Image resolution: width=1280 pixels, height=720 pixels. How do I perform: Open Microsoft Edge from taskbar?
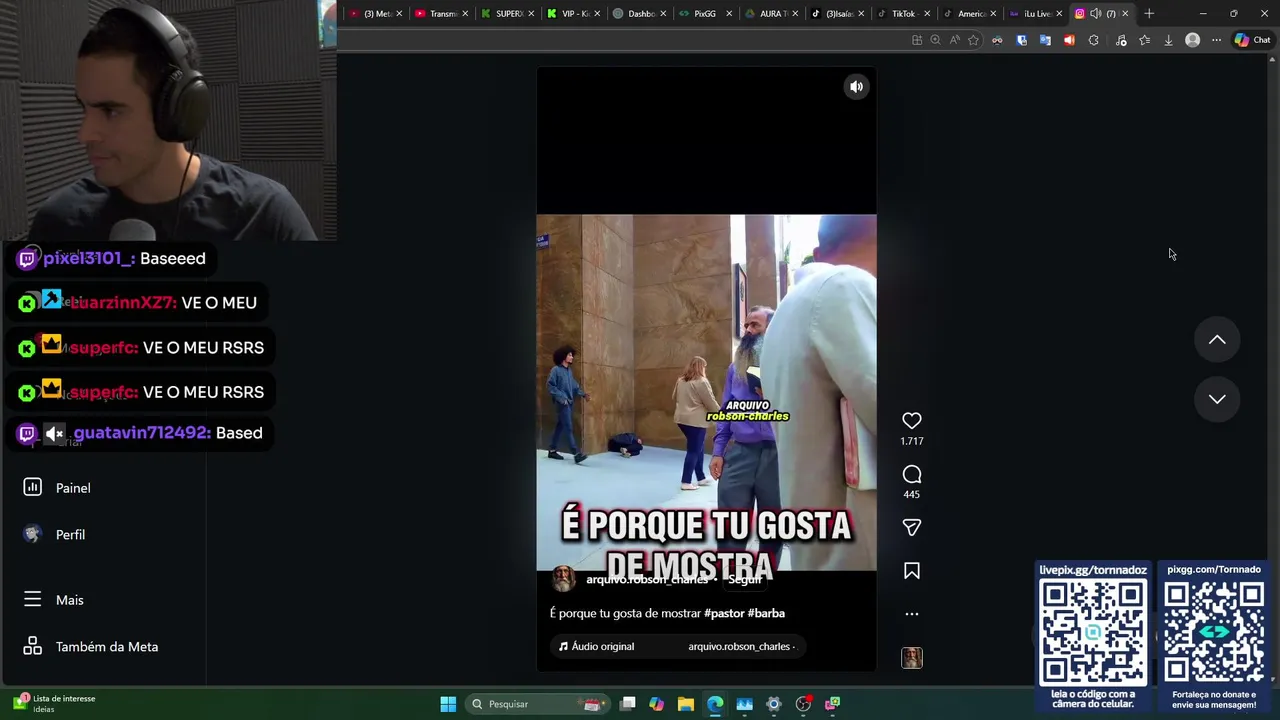(x=715, y=704)
